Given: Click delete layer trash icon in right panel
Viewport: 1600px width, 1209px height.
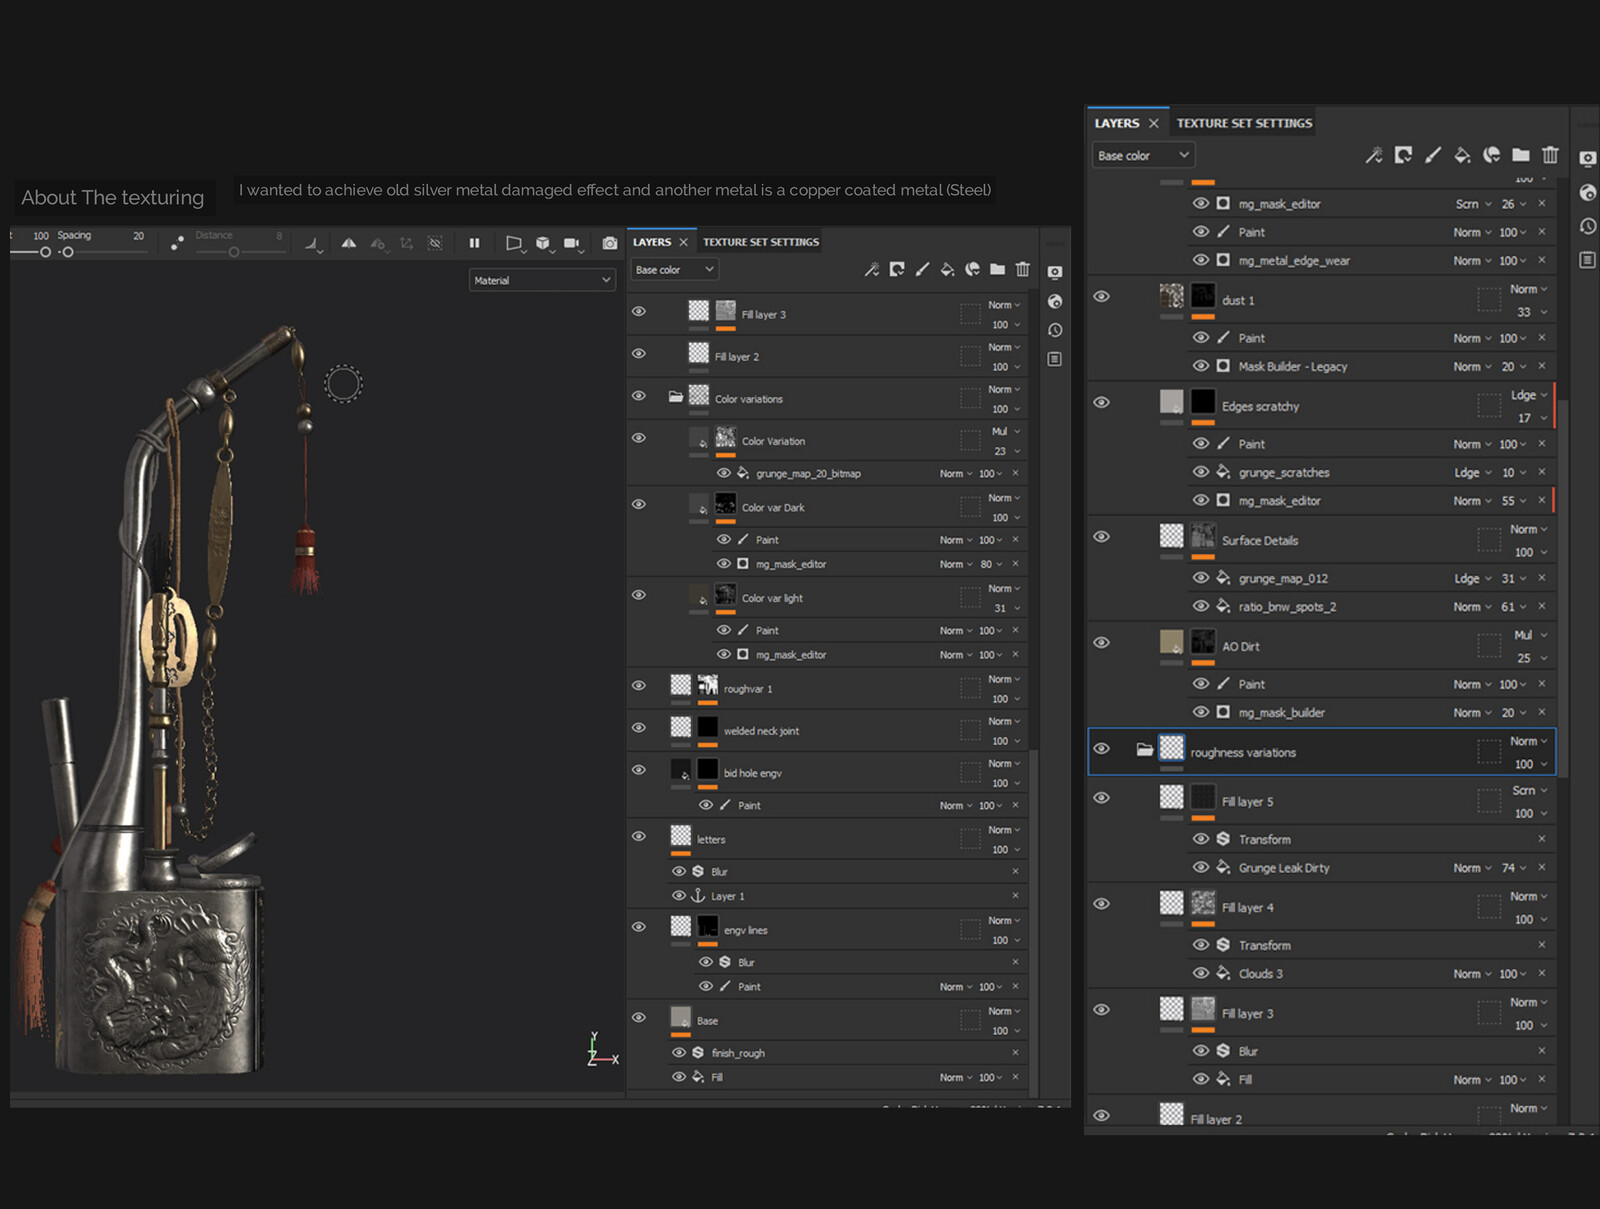Looking at the screenshot, I should 1550,155.
